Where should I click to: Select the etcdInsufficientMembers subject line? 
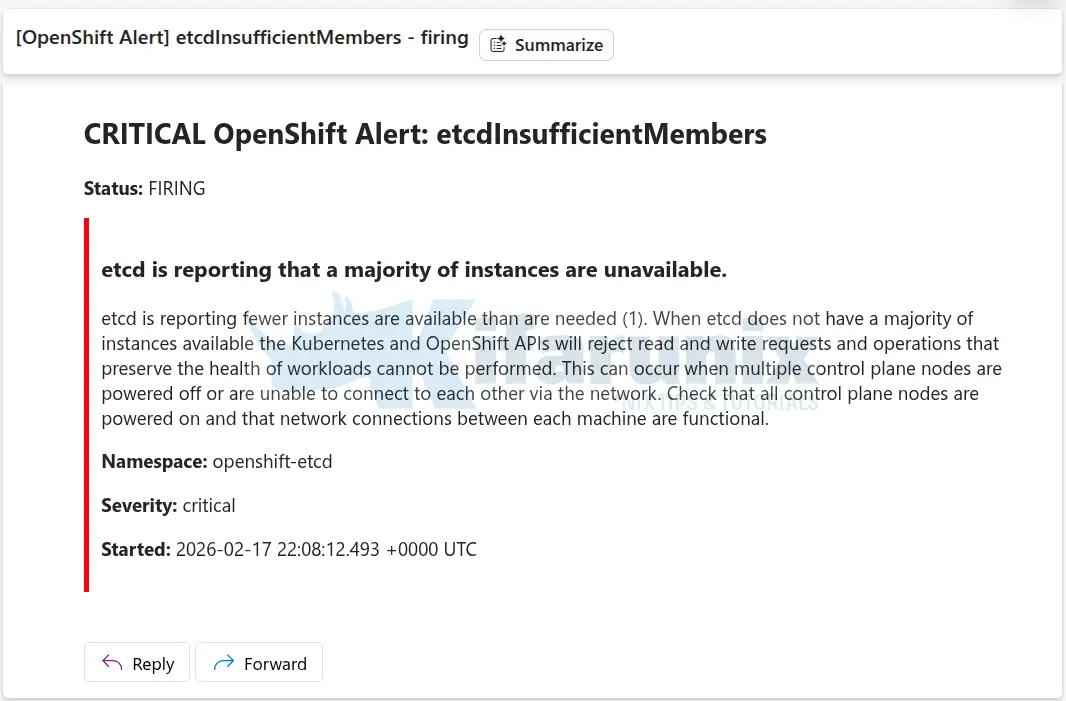pos(241,37)
